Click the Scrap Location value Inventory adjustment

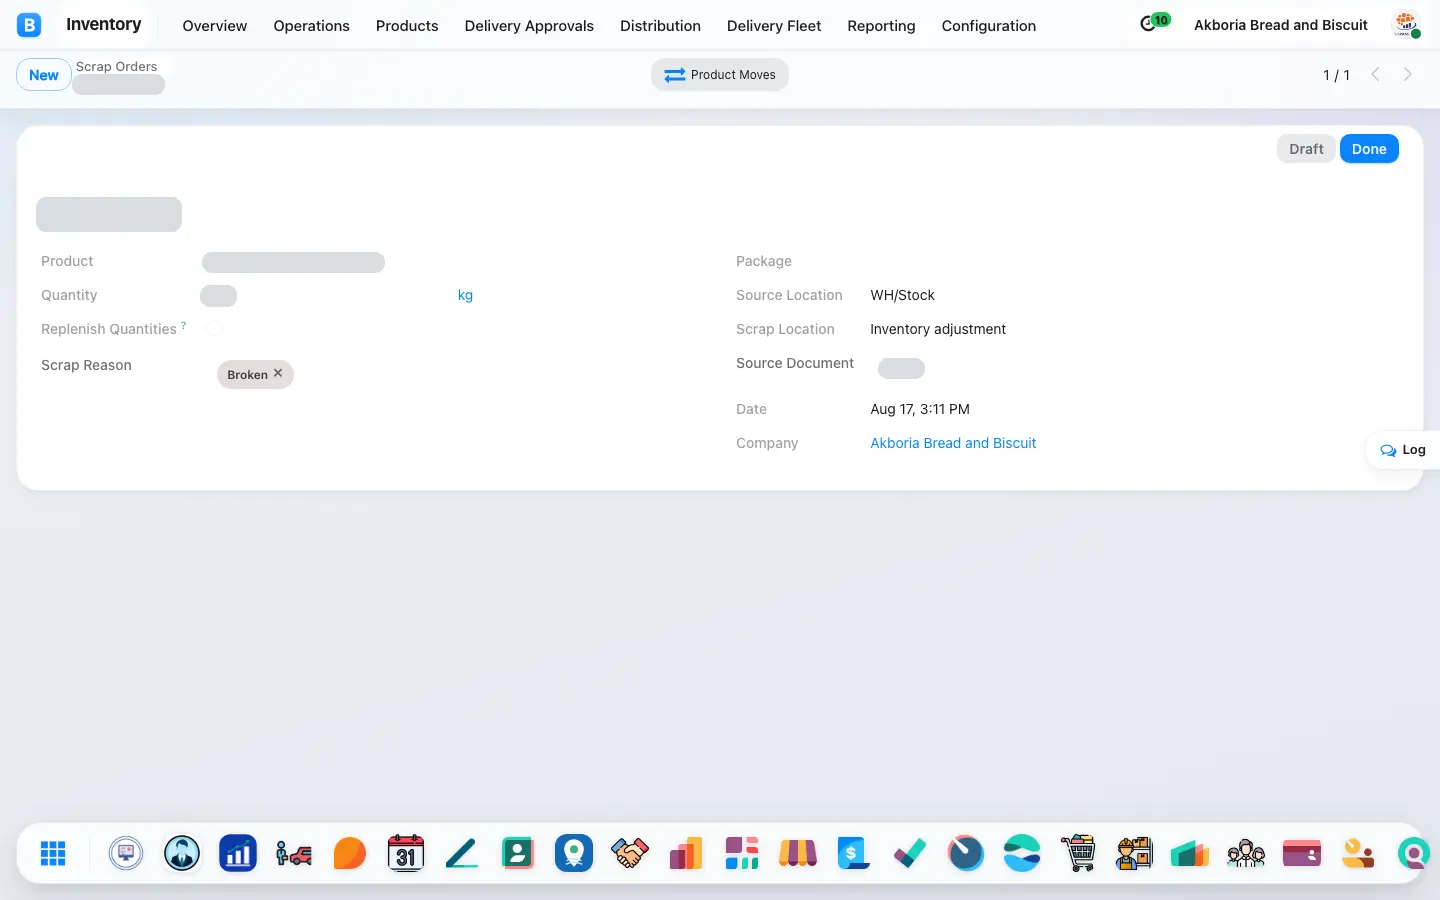pyautogui.click(x=938, y=329)
